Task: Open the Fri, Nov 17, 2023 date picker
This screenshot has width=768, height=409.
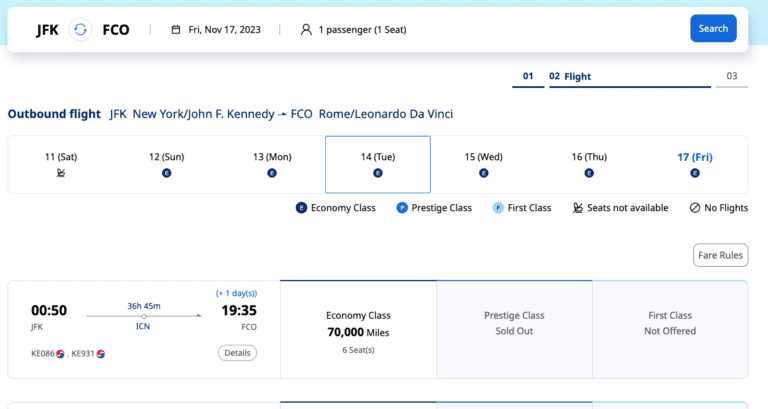Action: (x=224, y=29)
